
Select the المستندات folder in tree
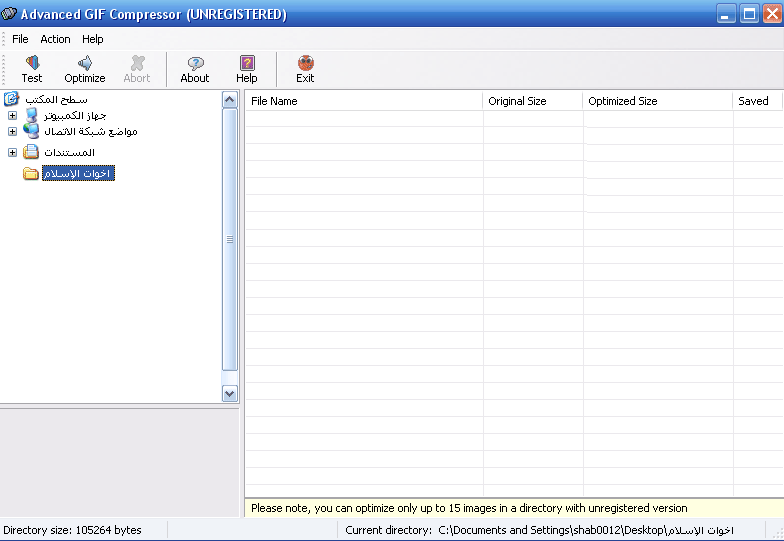69,152
